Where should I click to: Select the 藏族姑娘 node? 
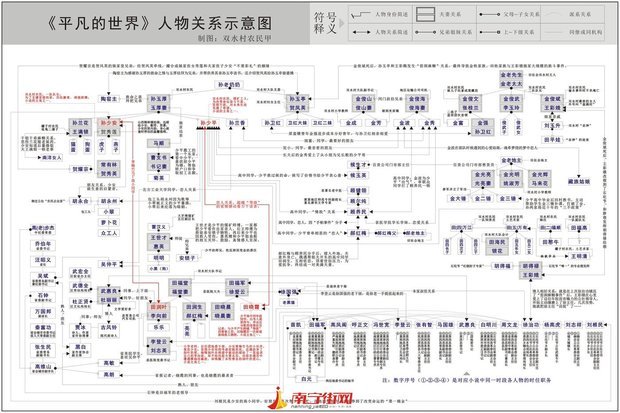(x=579, y=182)
